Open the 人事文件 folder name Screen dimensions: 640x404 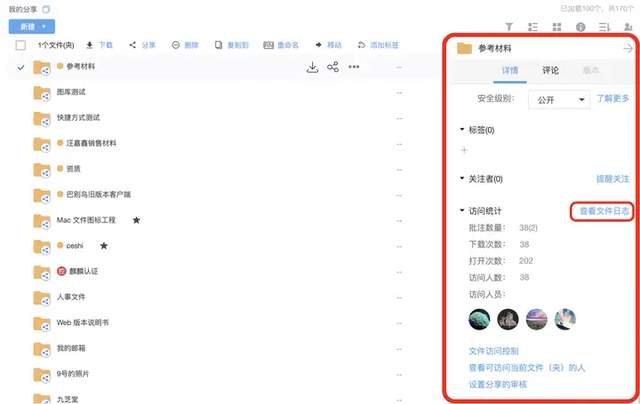pos(71,297)
